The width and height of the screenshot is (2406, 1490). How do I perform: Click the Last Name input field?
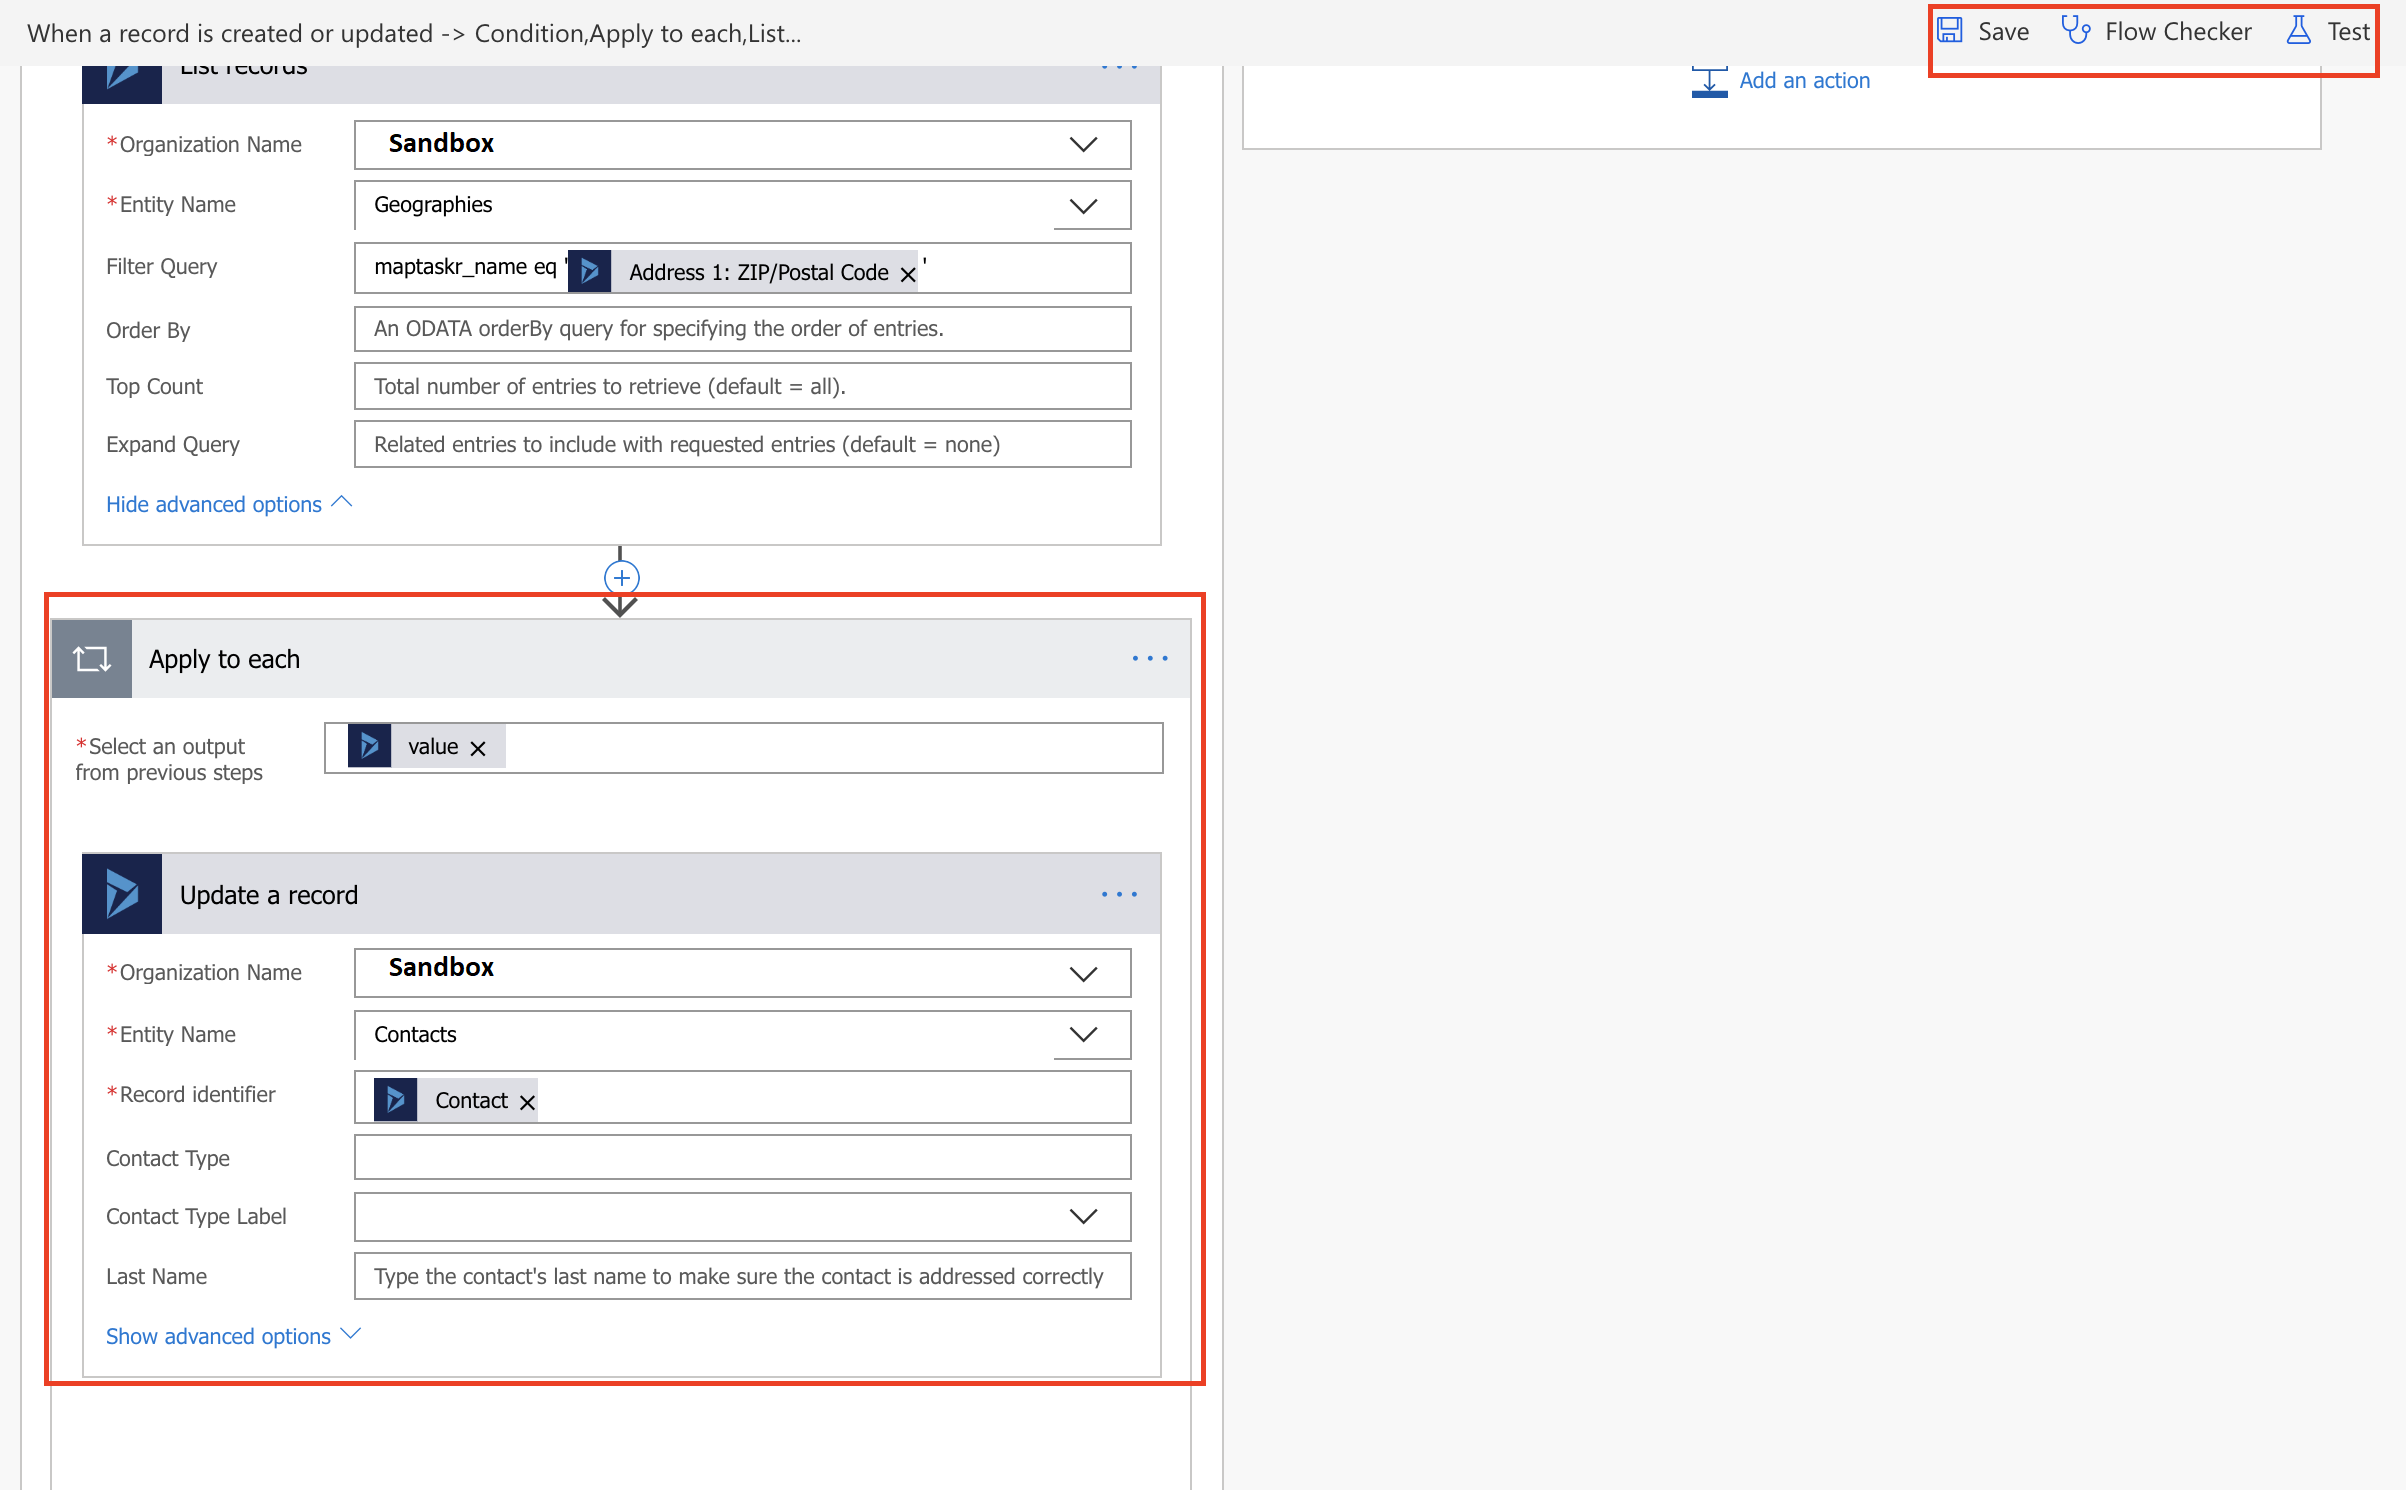pos(742,1277)
